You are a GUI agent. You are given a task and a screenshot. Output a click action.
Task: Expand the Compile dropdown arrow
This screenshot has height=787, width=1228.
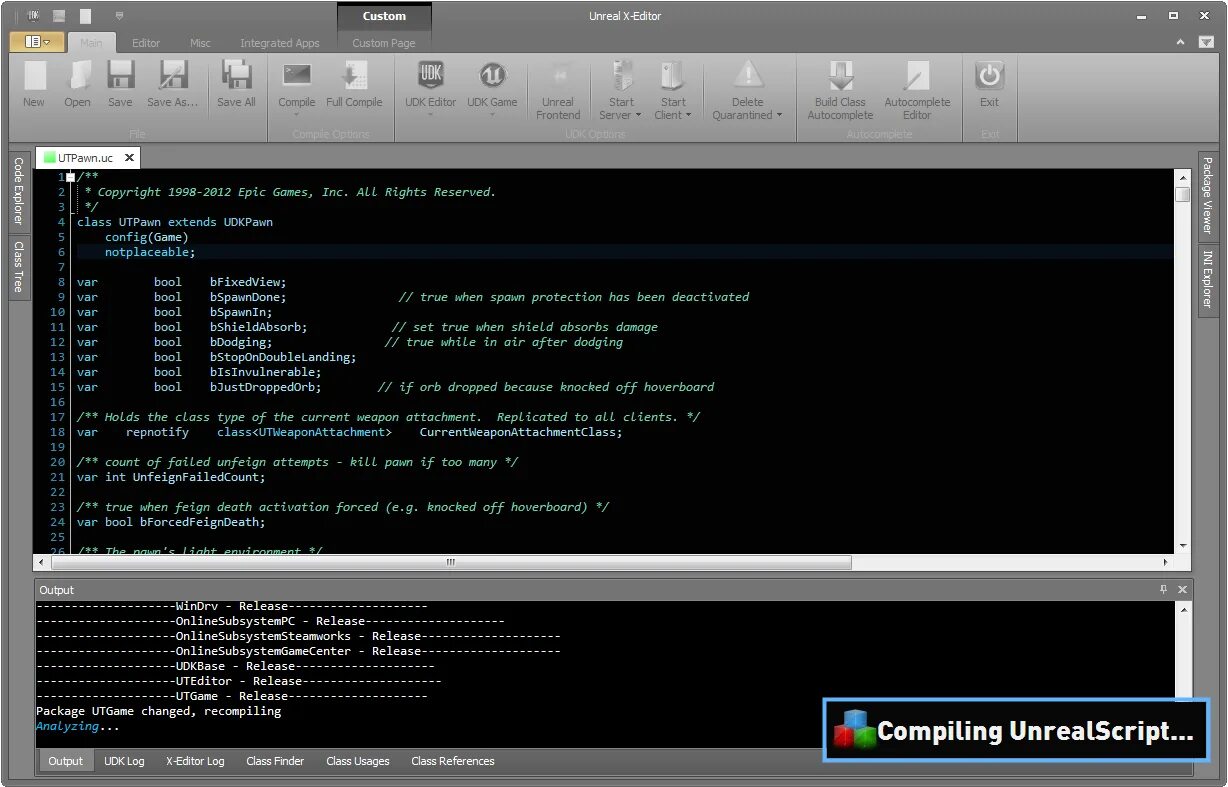(297, 115)
